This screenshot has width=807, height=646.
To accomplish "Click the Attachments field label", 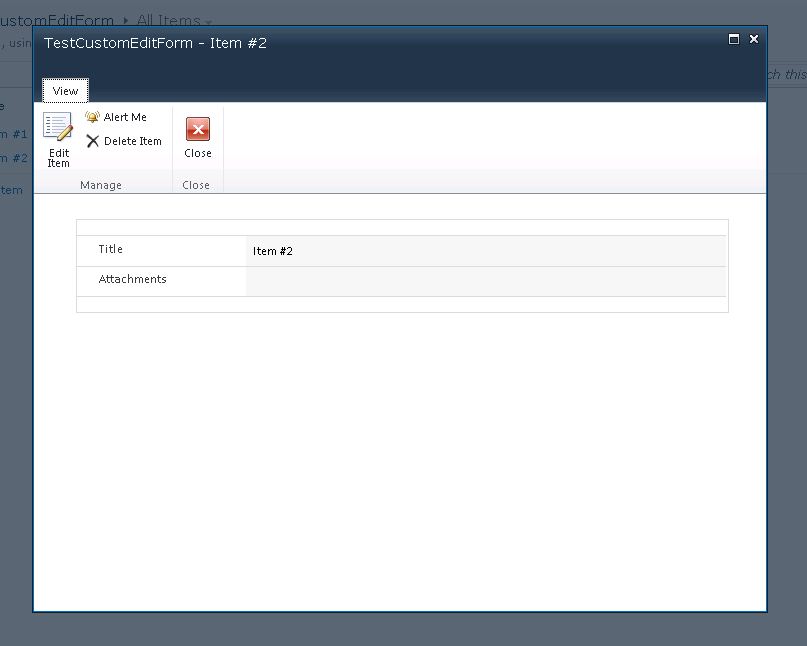I will pyautogui.click(x=133, y=279).
